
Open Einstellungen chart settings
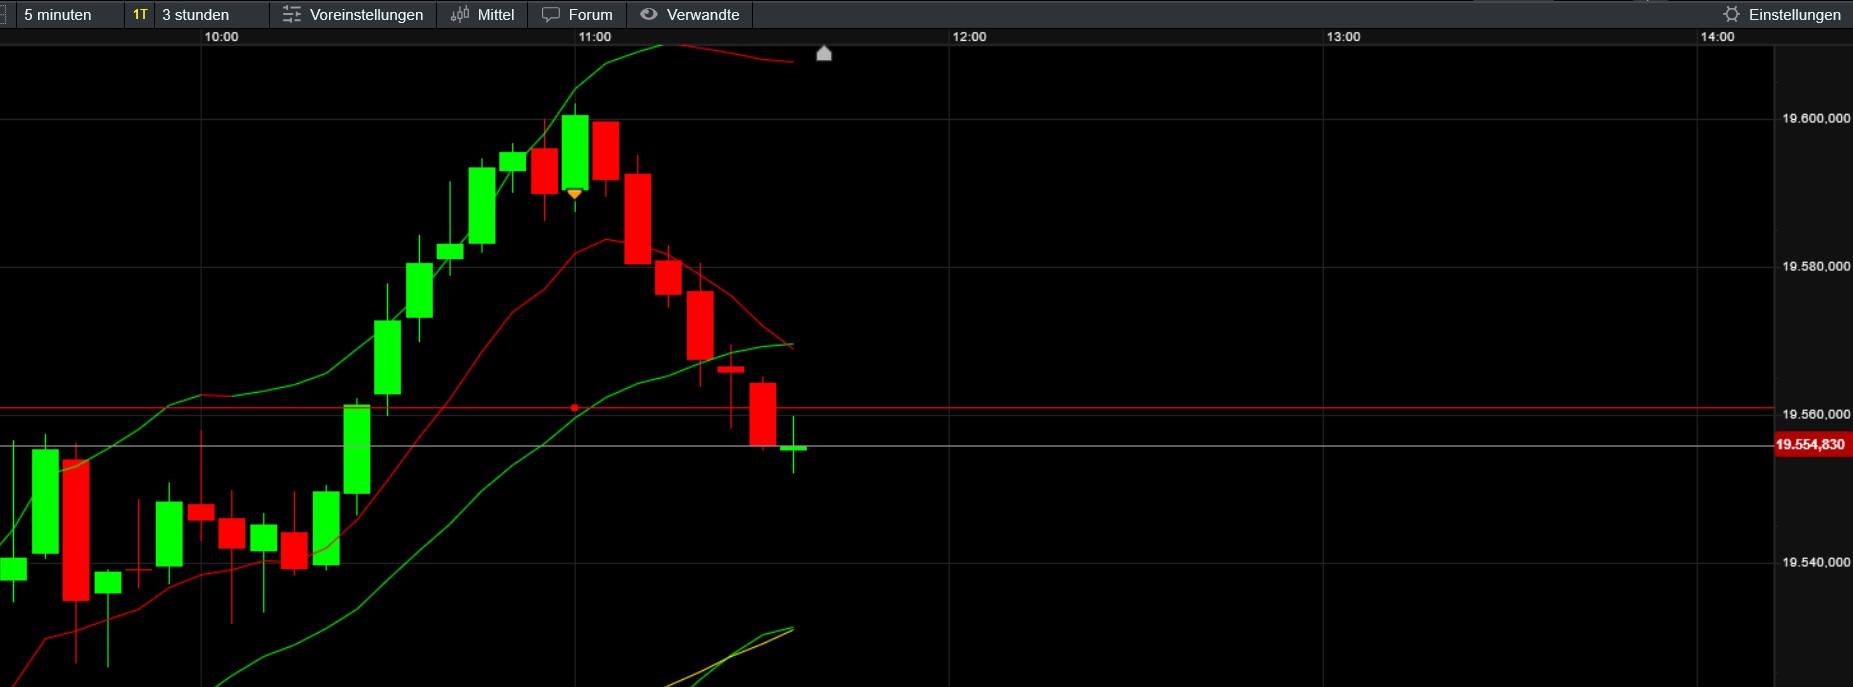(x=1783, y=14)
